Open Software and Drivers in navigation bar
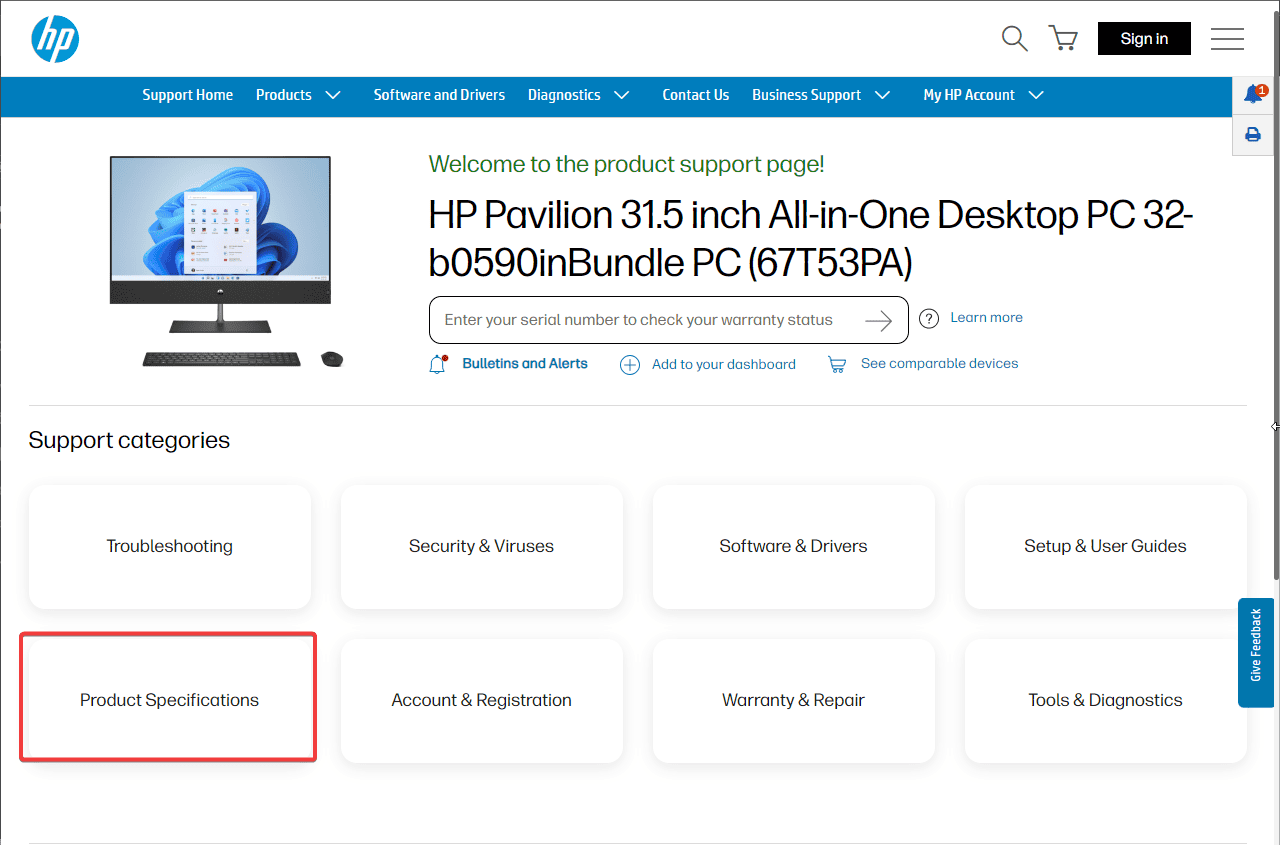The image size is (1280, 845). pyautogui.click(x=439, y=95)
